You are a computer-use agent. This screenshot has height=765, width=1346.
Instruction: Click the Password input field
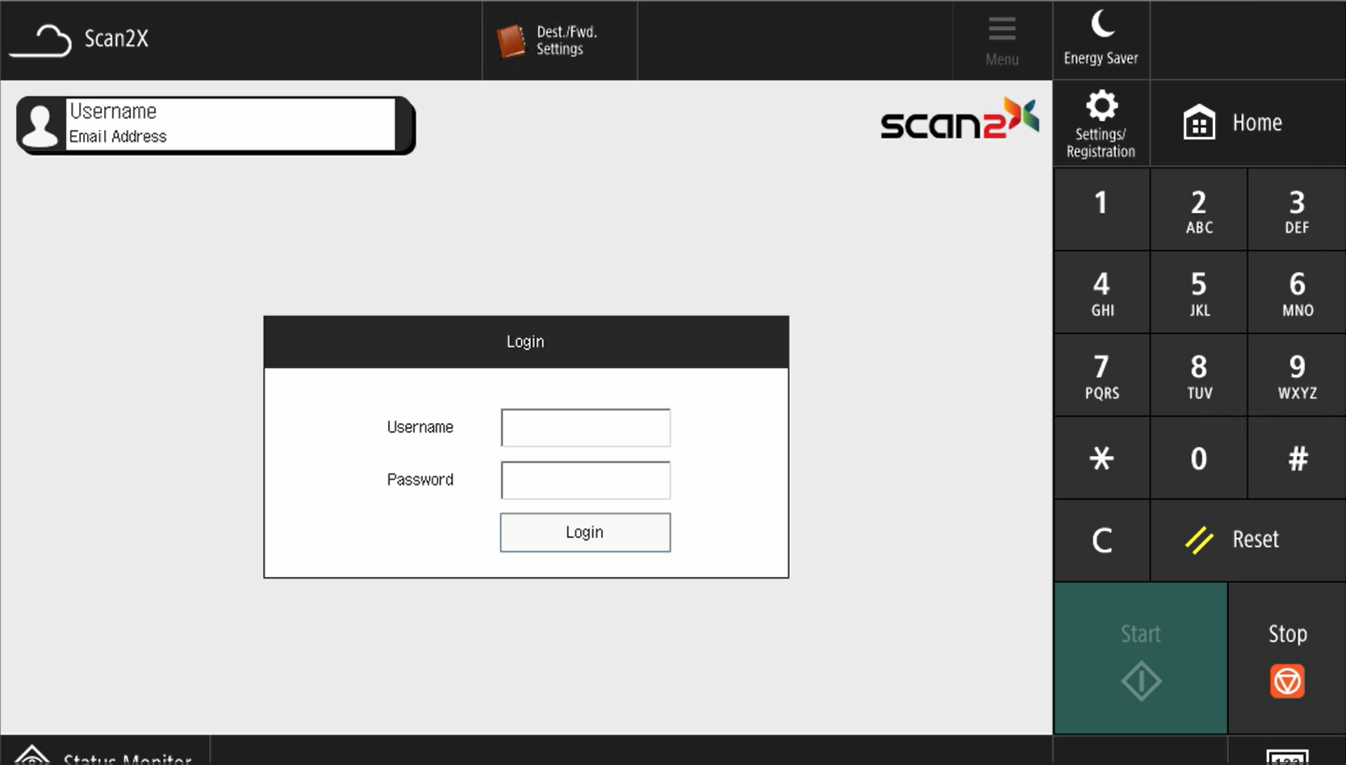coord(585,481)
